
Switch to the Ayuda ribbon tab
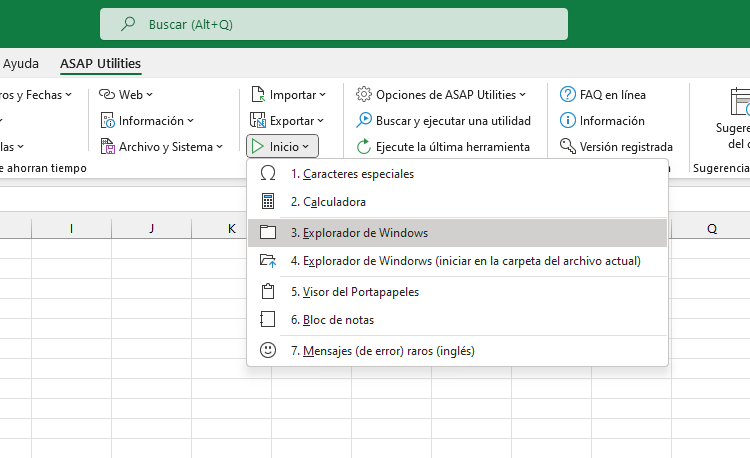[21, 64]
